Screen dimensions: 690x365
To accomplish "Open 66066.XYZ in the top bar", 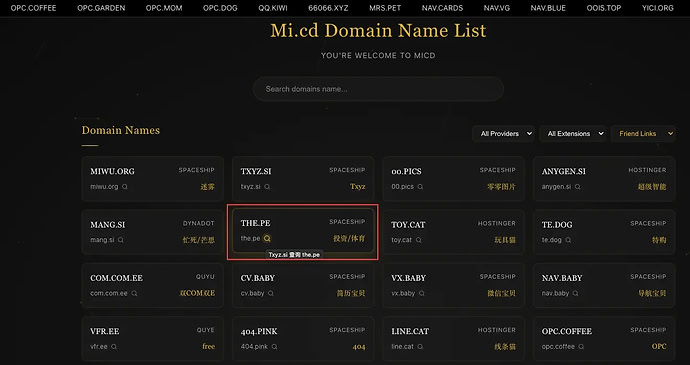I will [x=328, y=8].
